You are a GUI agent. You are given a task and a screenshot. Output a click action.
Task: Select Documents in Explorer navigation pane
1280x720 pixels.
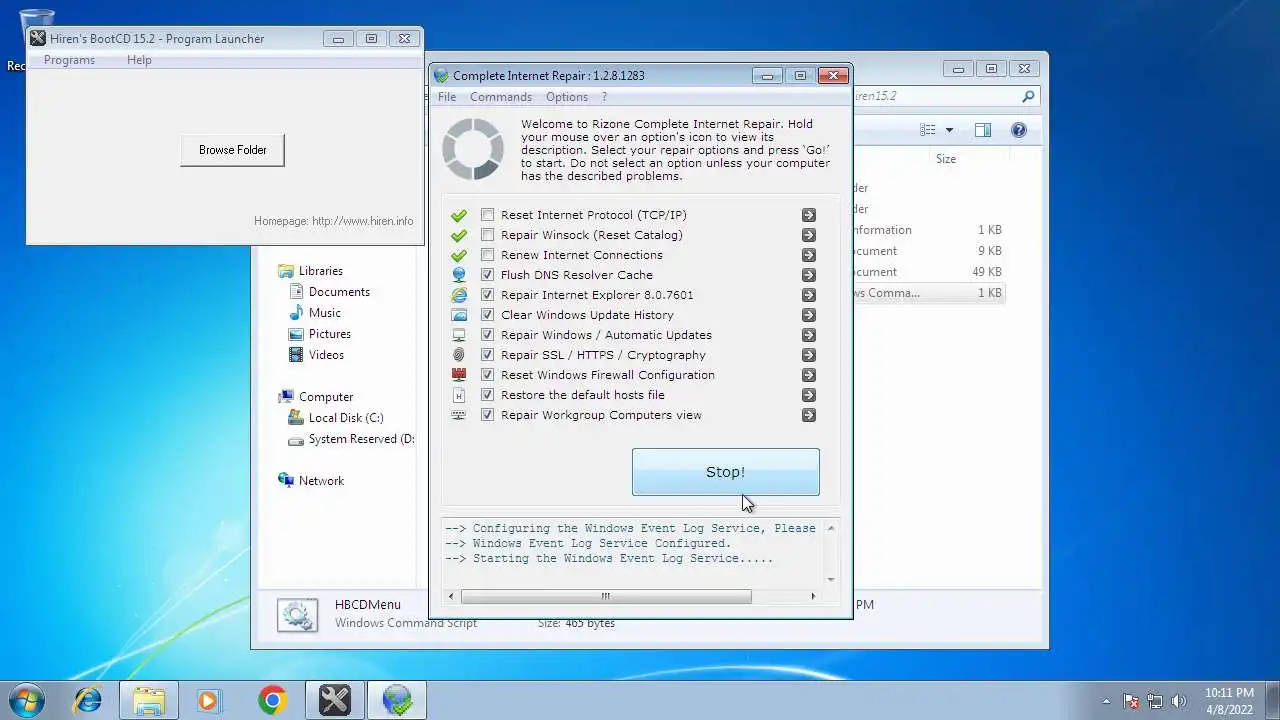point(339,292)
